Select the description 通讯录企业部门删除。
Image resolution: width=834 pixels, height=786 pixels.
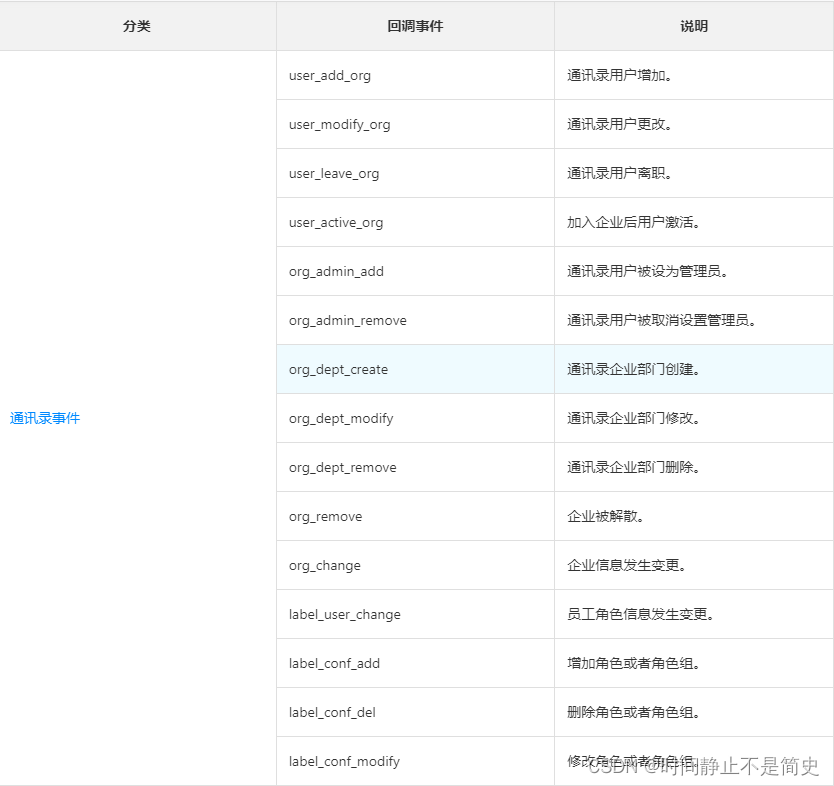pos(634,467)
